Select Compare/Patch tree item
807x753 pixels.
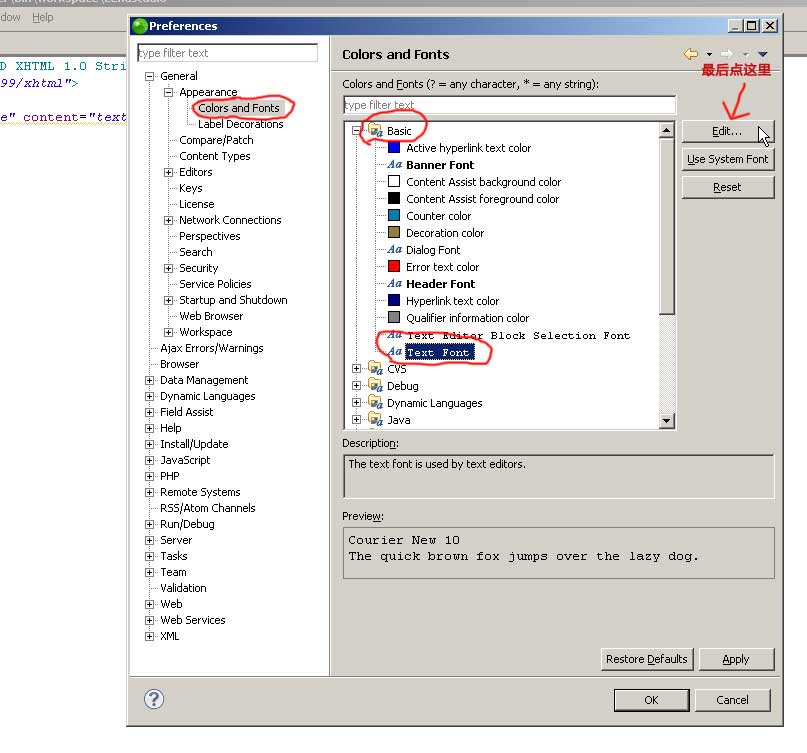coord(216,140)
